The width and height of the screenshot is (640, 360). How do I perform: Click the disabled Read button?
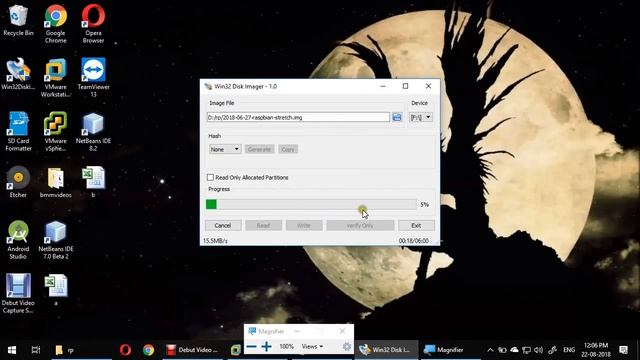pyautogui.click(x=263, y=226)
